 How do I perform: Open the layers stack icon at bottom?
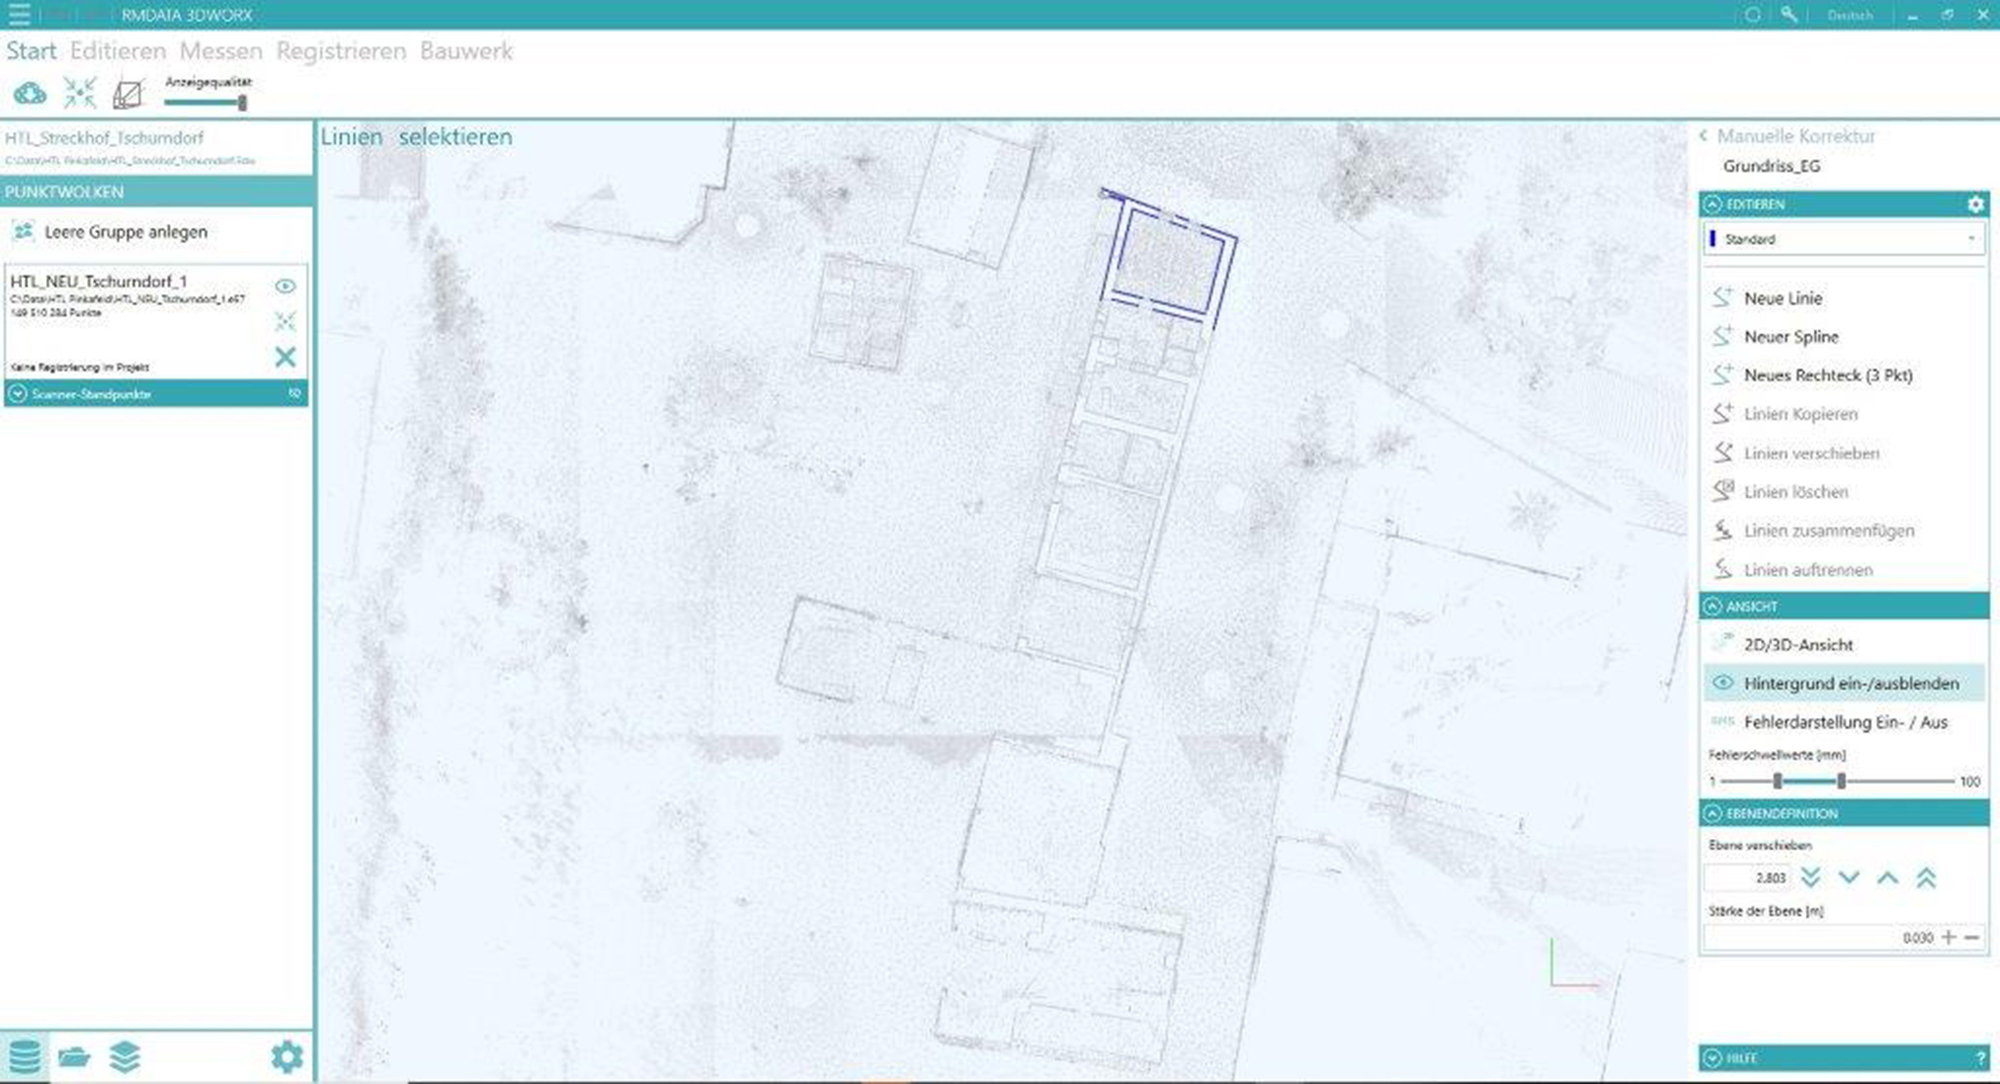125,1057
